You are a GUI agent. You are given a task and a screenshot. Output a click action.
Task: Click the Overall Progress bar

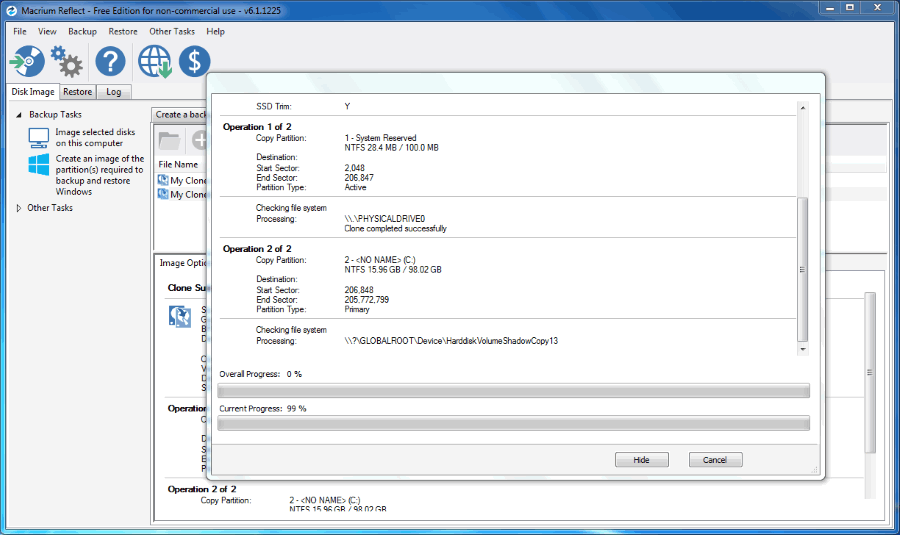(514, 391)
